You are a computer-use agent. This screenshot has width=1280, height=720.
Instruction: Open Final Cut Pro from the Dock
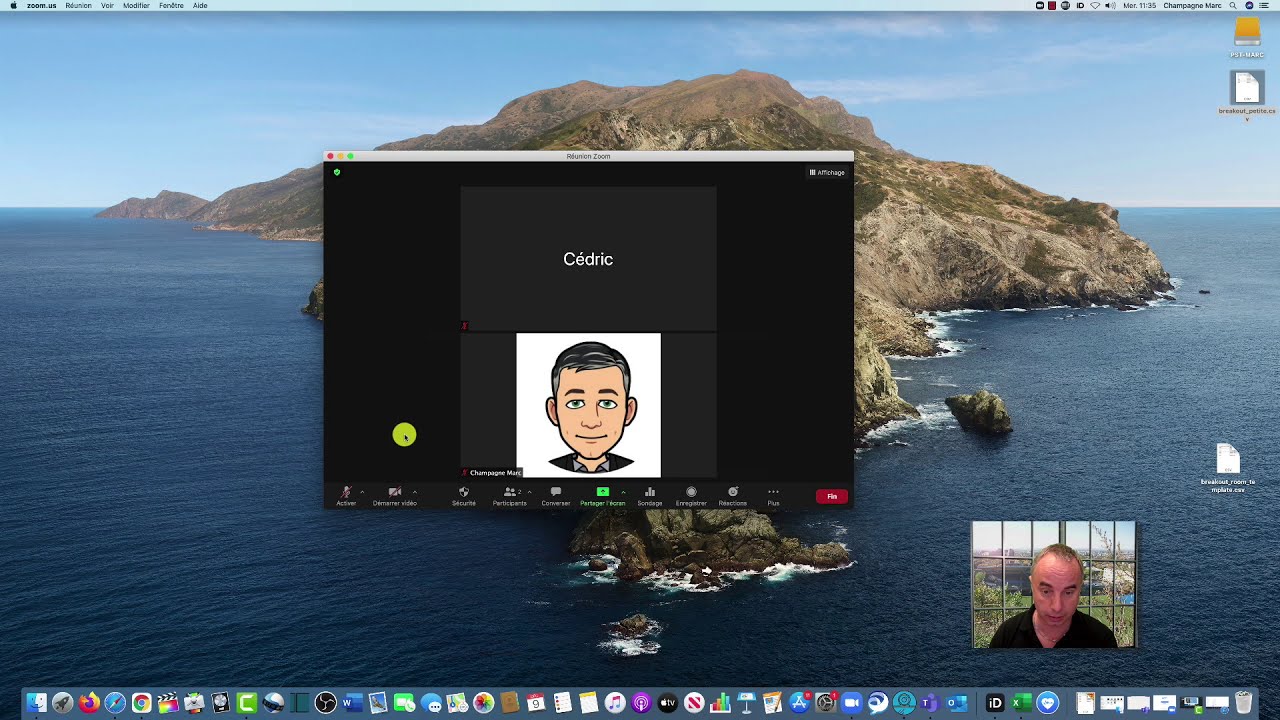coord(167,703)
